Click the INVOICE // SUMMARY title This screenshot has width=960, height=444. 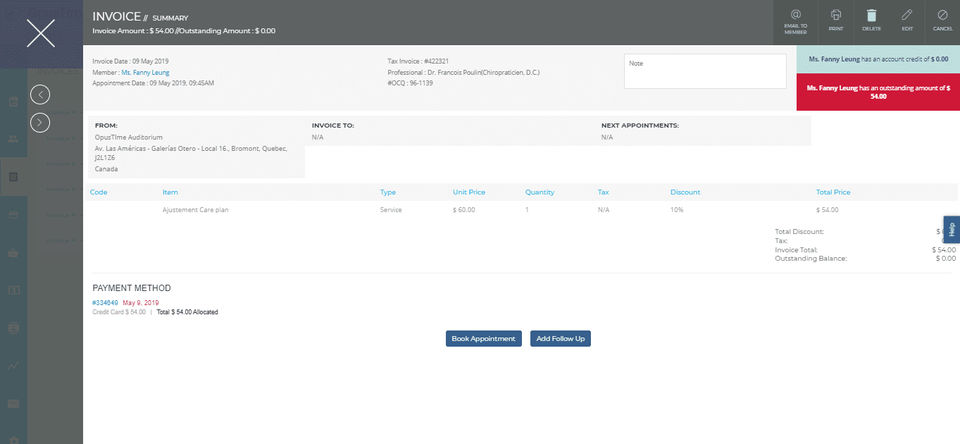tap(140, 17)
